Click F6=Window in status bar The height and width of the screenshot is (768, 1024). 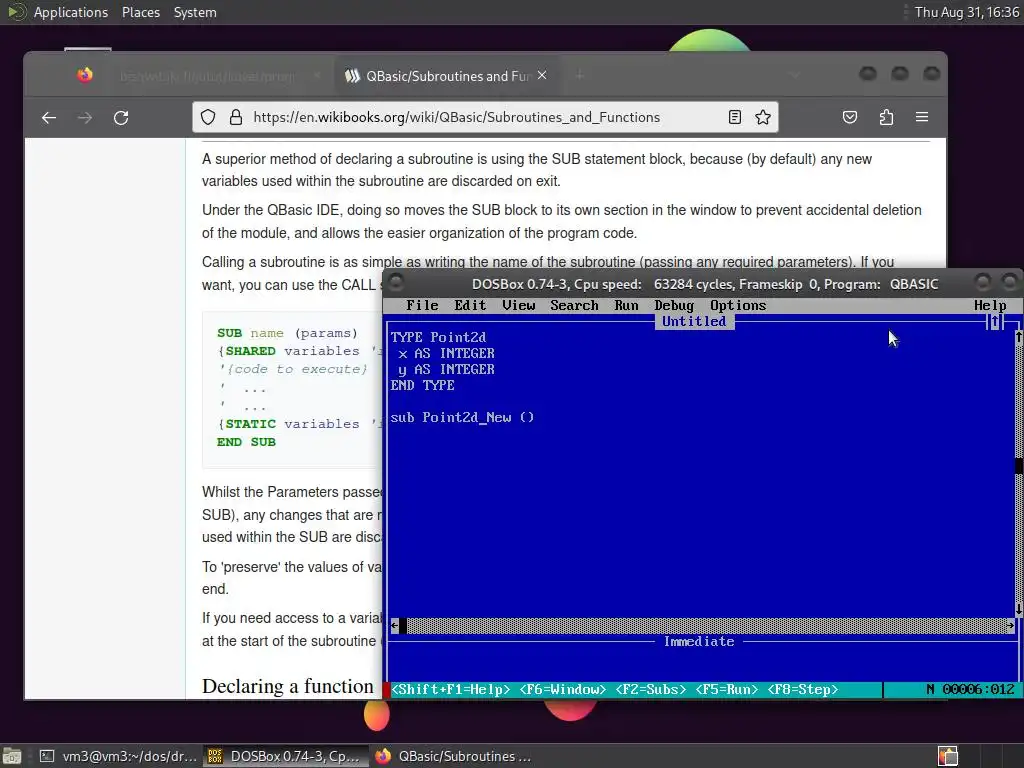tap(562, 690)
